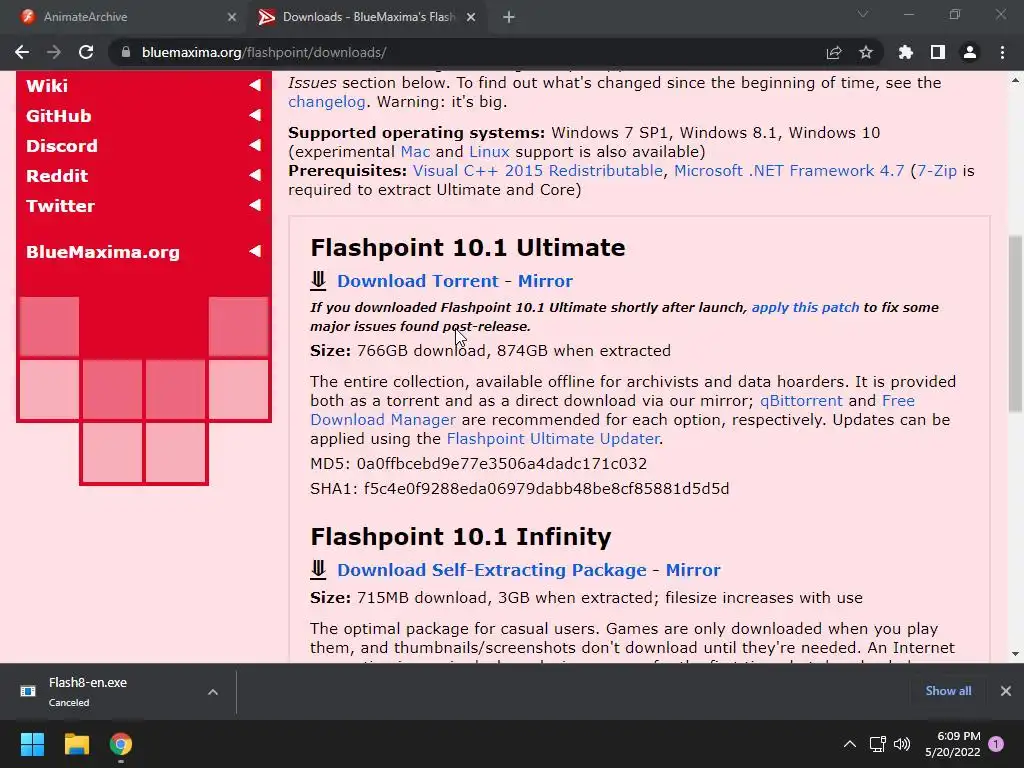
Task: Toggle the Chrome side panel
Action: tap(938, 52)
